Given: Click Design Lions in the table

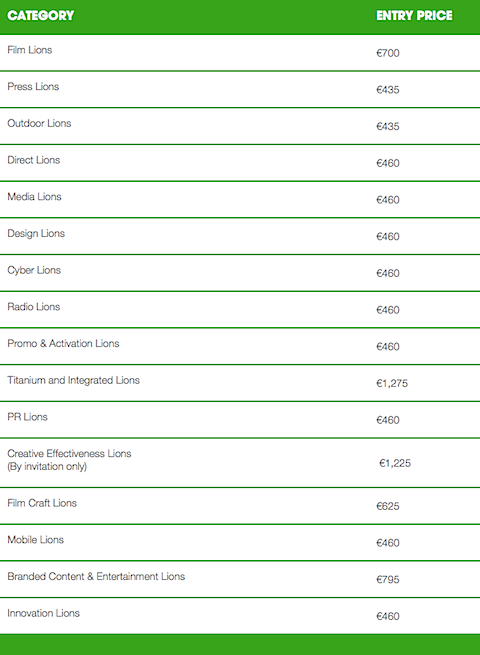Looking at the screenshot, I should click(36, 234).
